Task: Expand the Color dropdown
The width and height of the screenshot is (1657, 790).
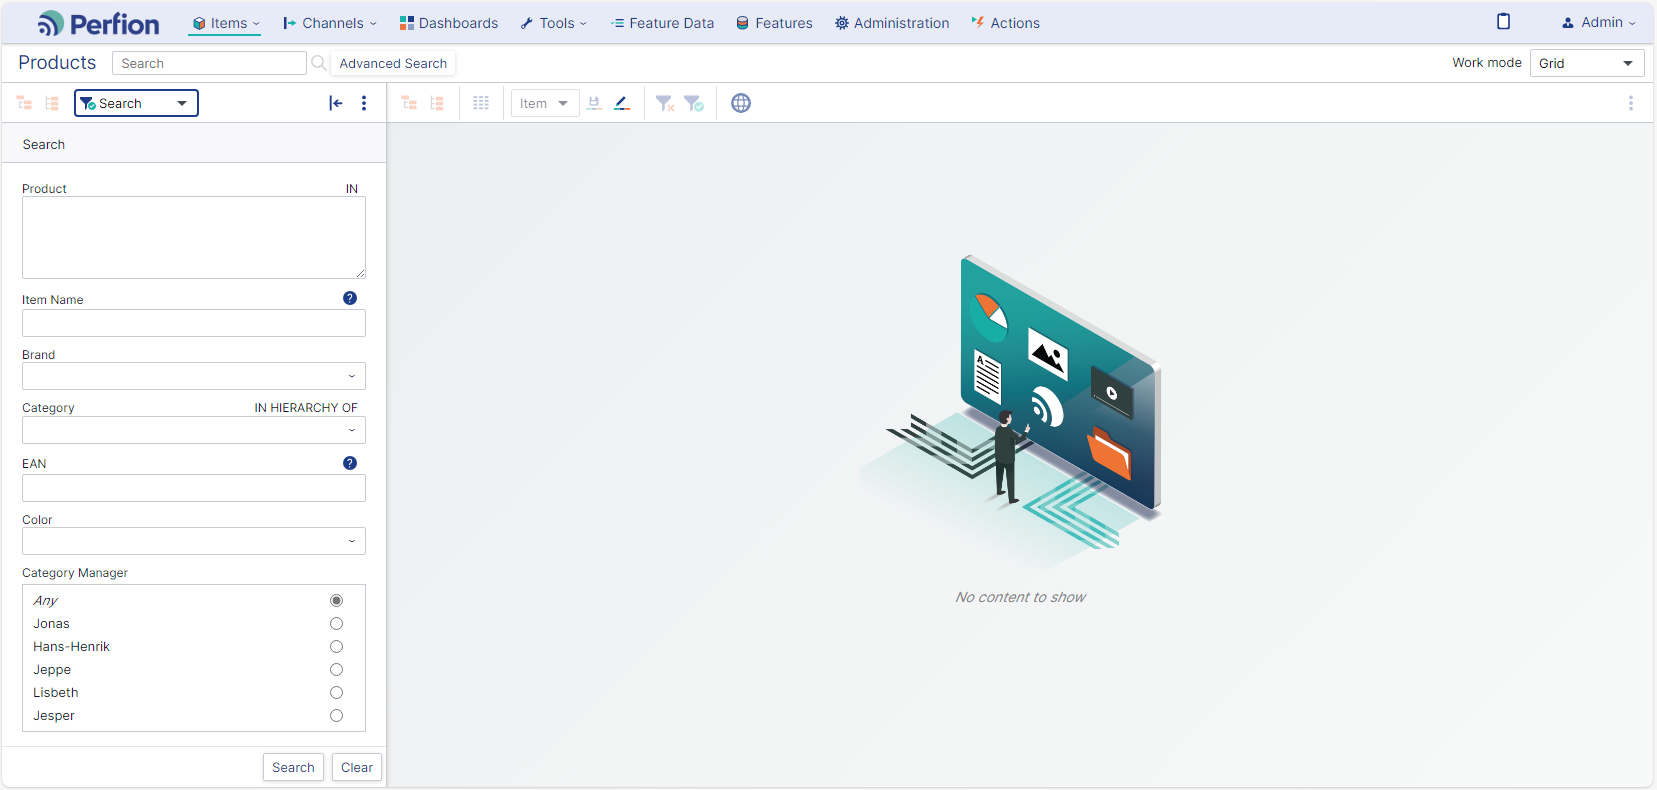Action: [194, 541]
